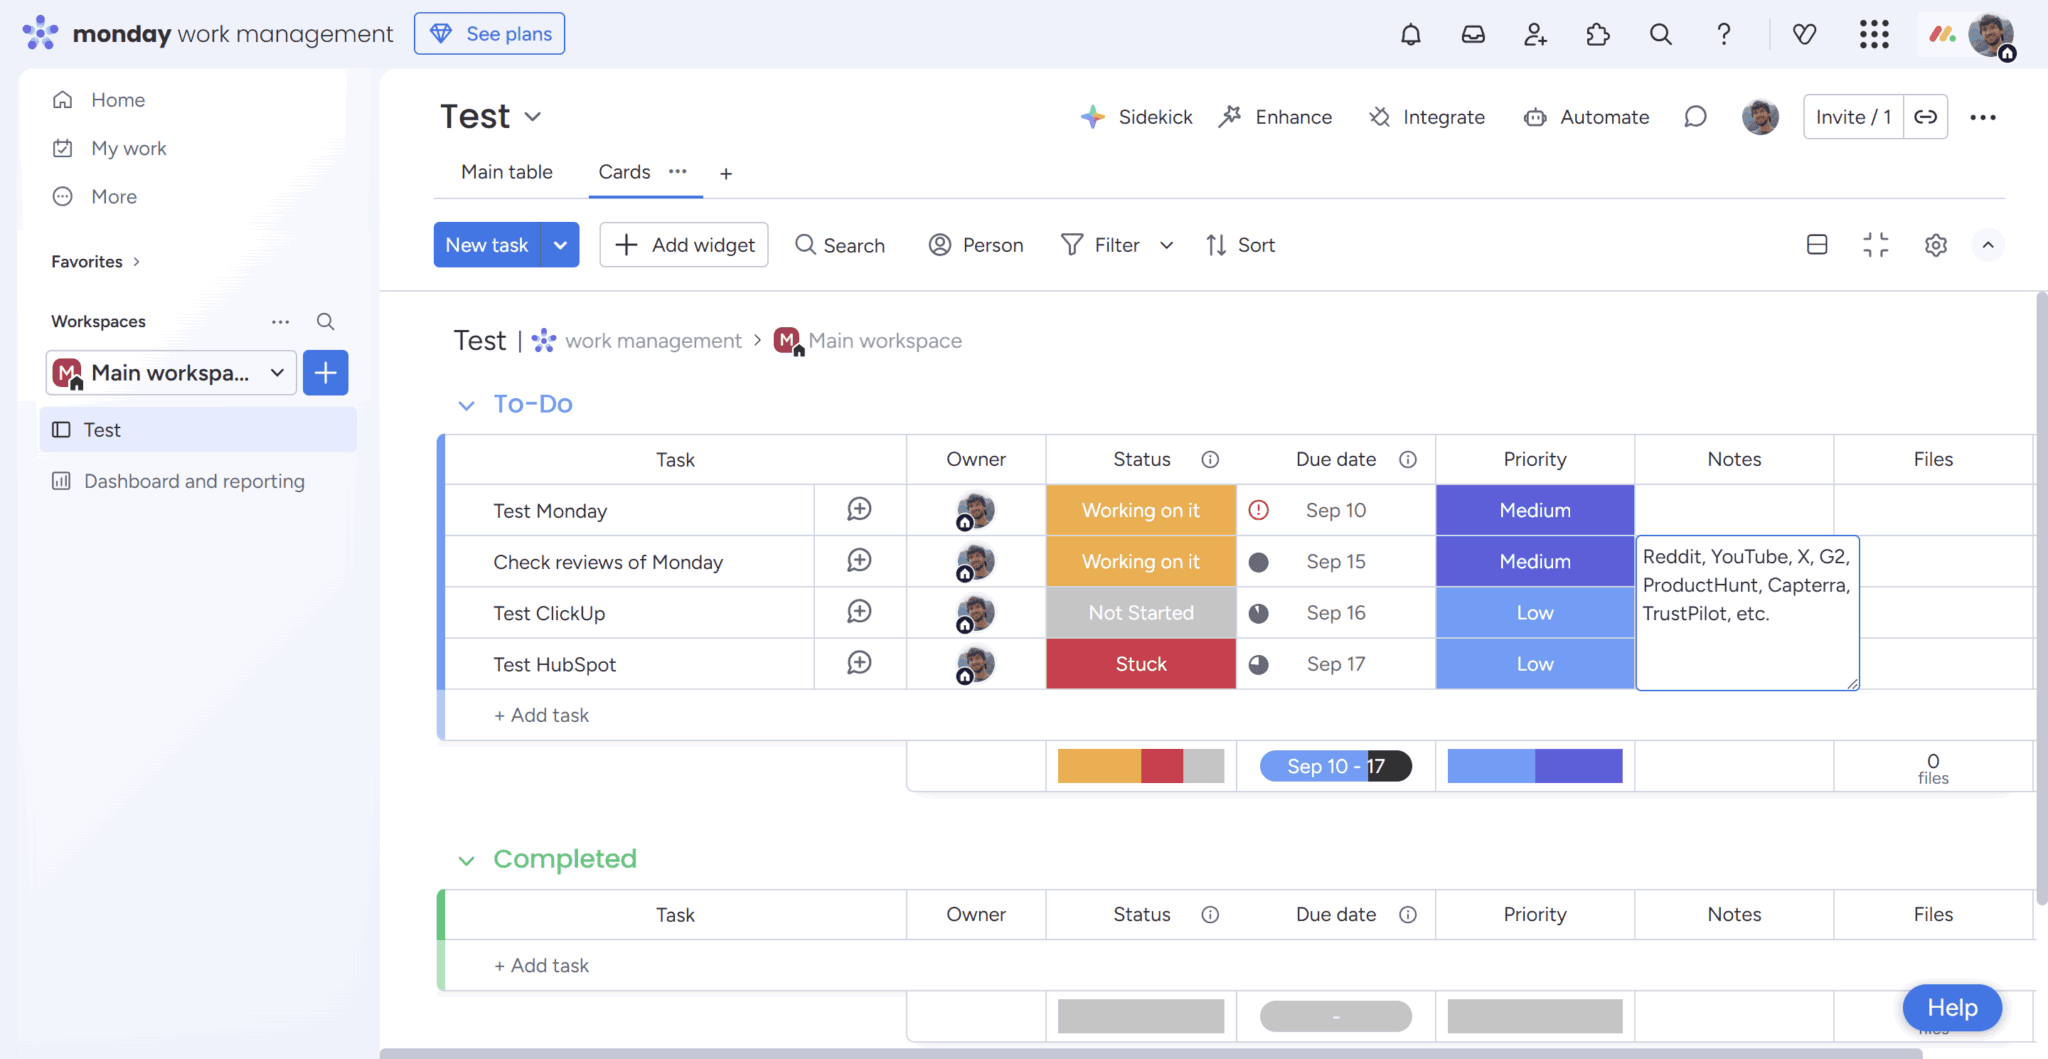This screenshot has height=1059, width=2048.
Task: Open the board options three-dot menu
Action: [1983, 117]
